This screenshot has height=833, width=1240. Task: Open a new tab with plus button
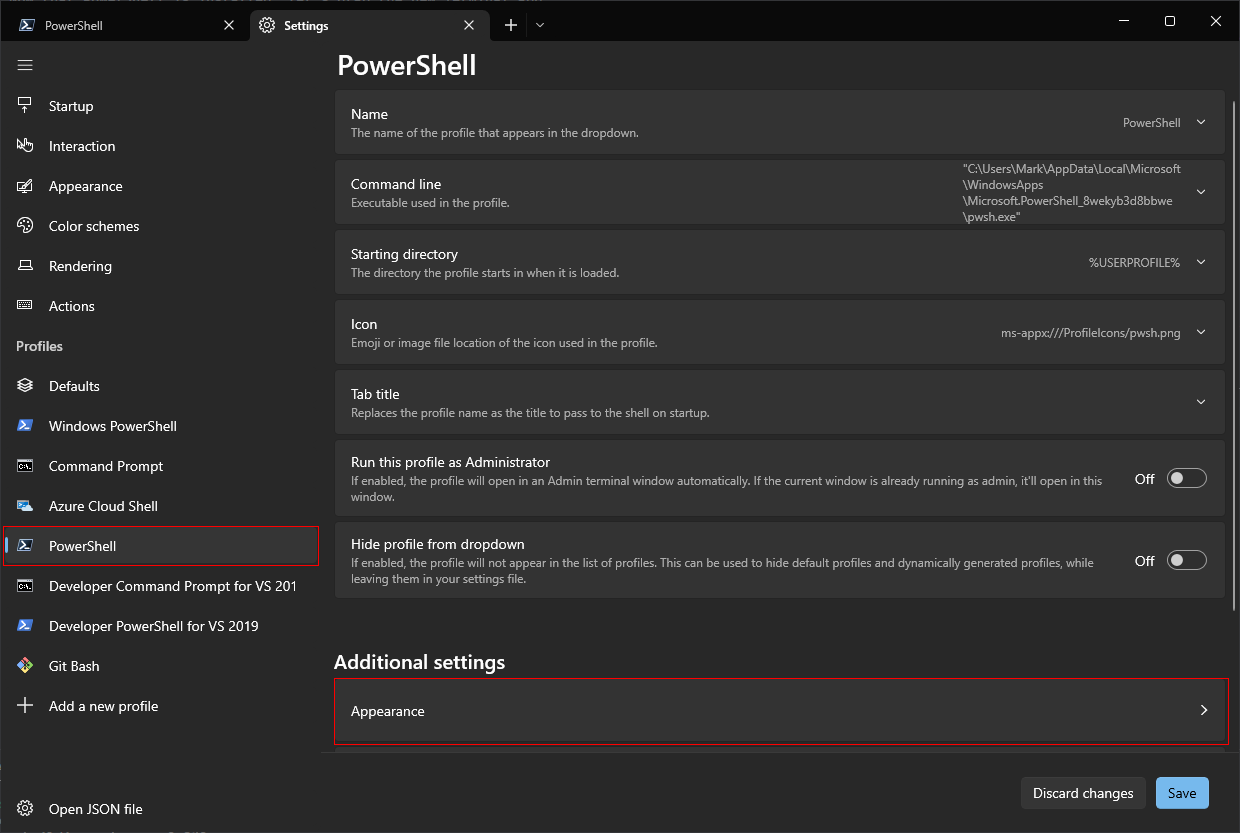click(511, 25)
